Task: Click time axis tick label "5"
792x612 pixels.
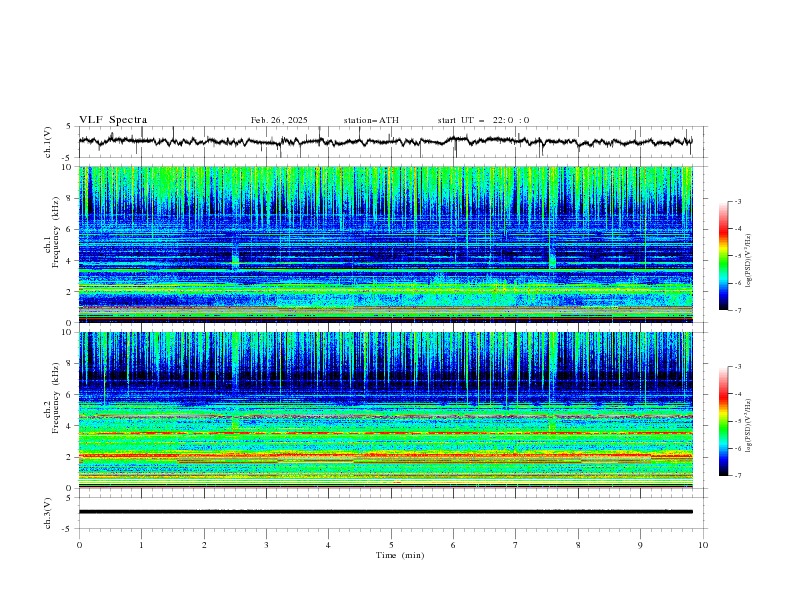Action: pyautogui.click(x=391, y=545)
